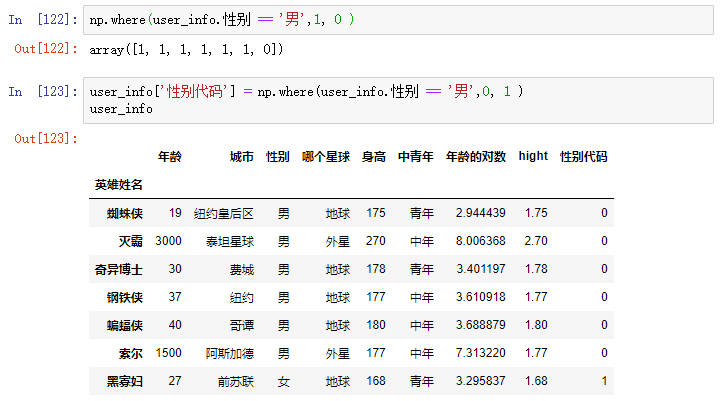Screen dimensions: 724x401
Task: Click the 英雄姓名 index header
Action: [119, 185]
